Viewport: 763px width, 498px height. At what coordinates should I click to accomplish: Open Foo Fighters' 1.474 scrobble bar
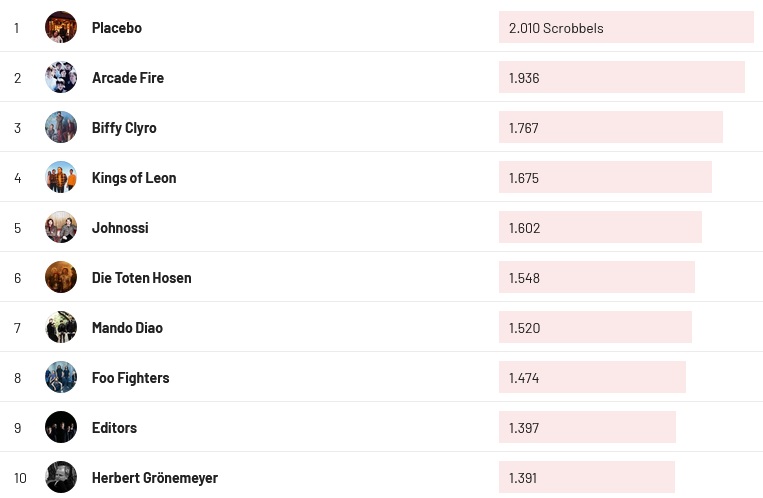592,378
